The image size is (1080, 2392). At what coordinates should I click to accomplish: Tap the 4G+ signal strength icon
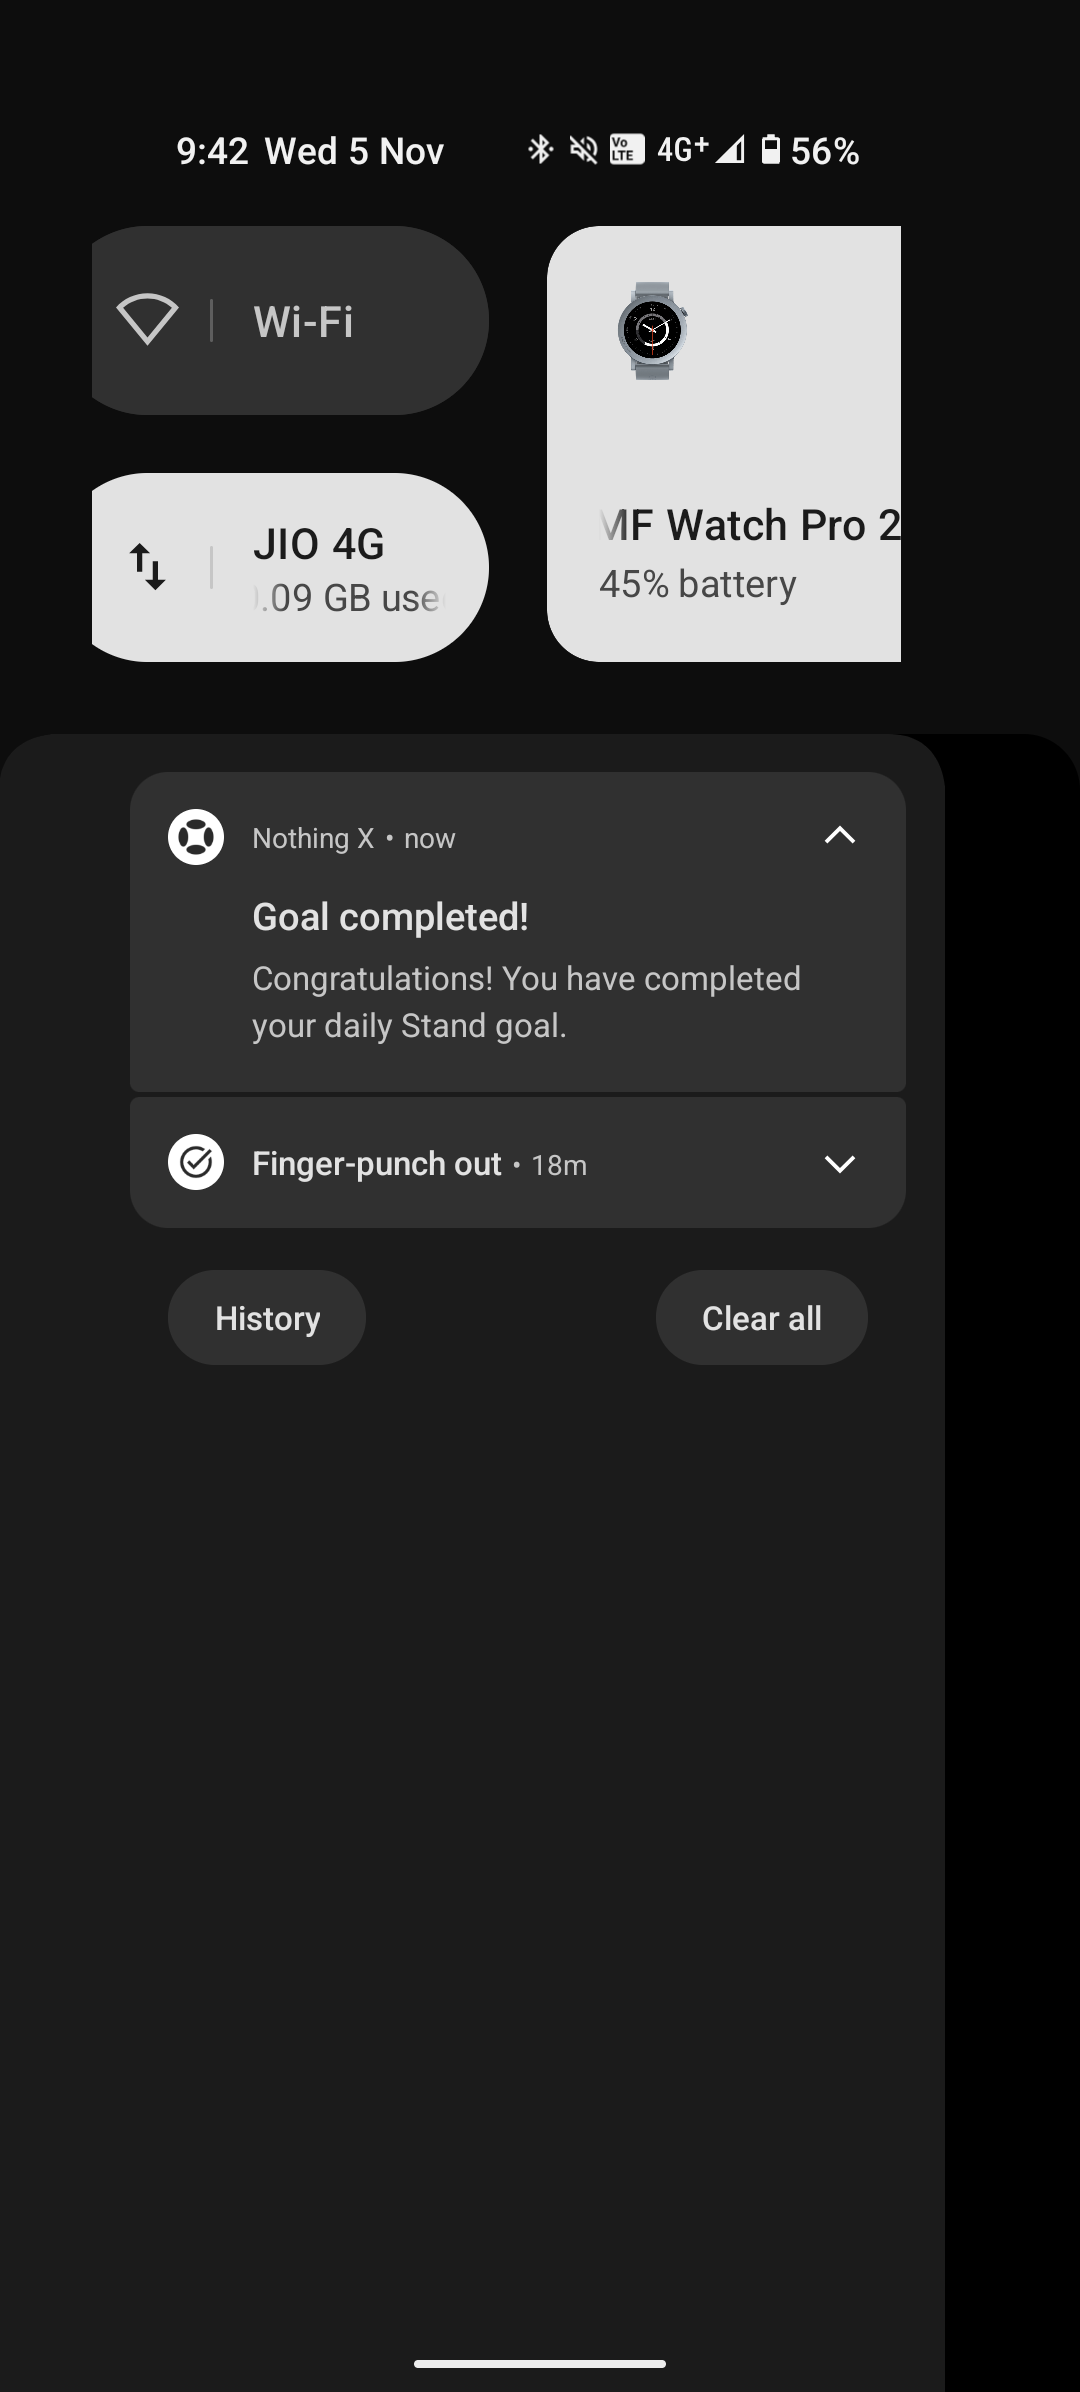point(730,150)
